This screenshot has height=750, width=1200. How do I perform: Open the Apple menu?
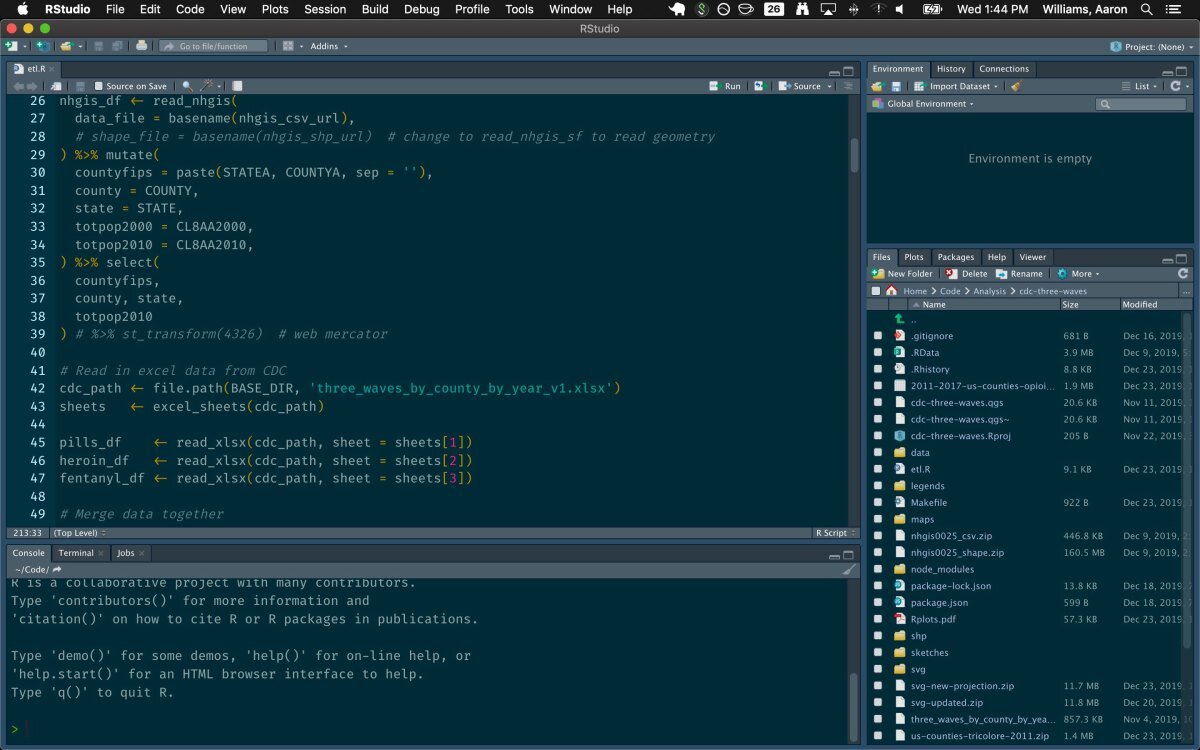22,9
